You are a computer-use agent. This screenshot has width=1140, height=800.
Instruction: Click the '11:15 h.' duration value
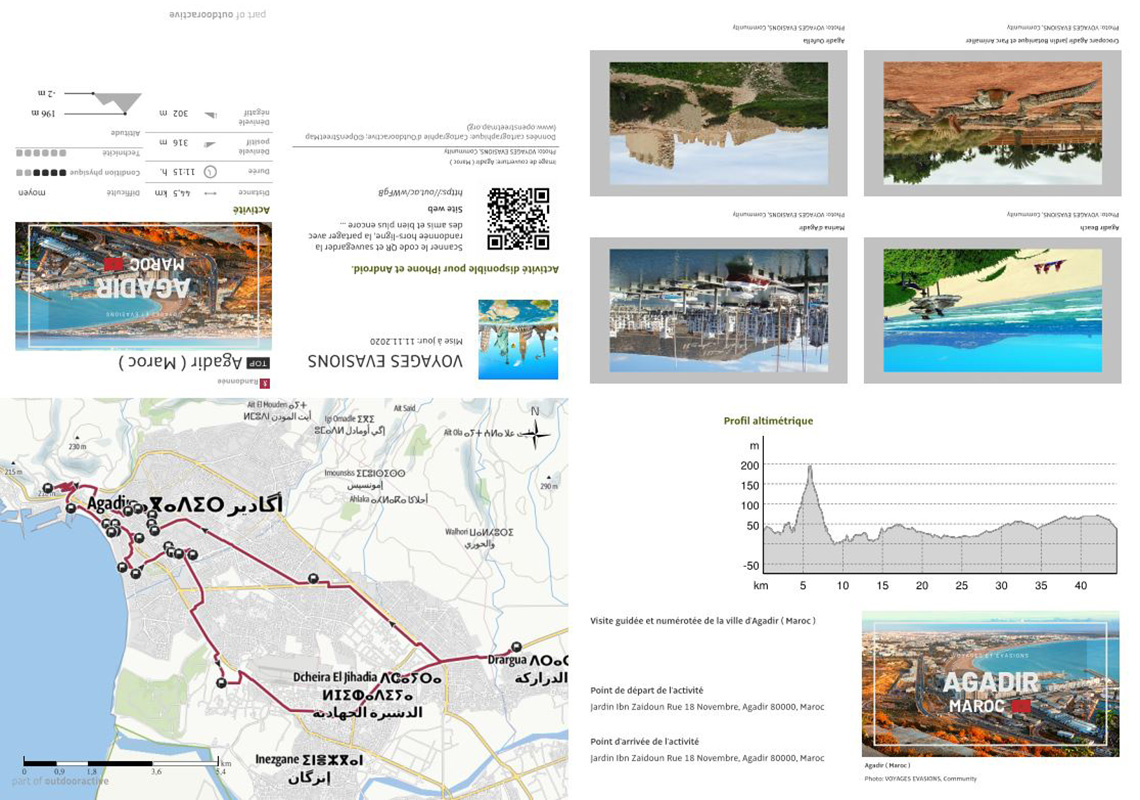pos(177,172)
